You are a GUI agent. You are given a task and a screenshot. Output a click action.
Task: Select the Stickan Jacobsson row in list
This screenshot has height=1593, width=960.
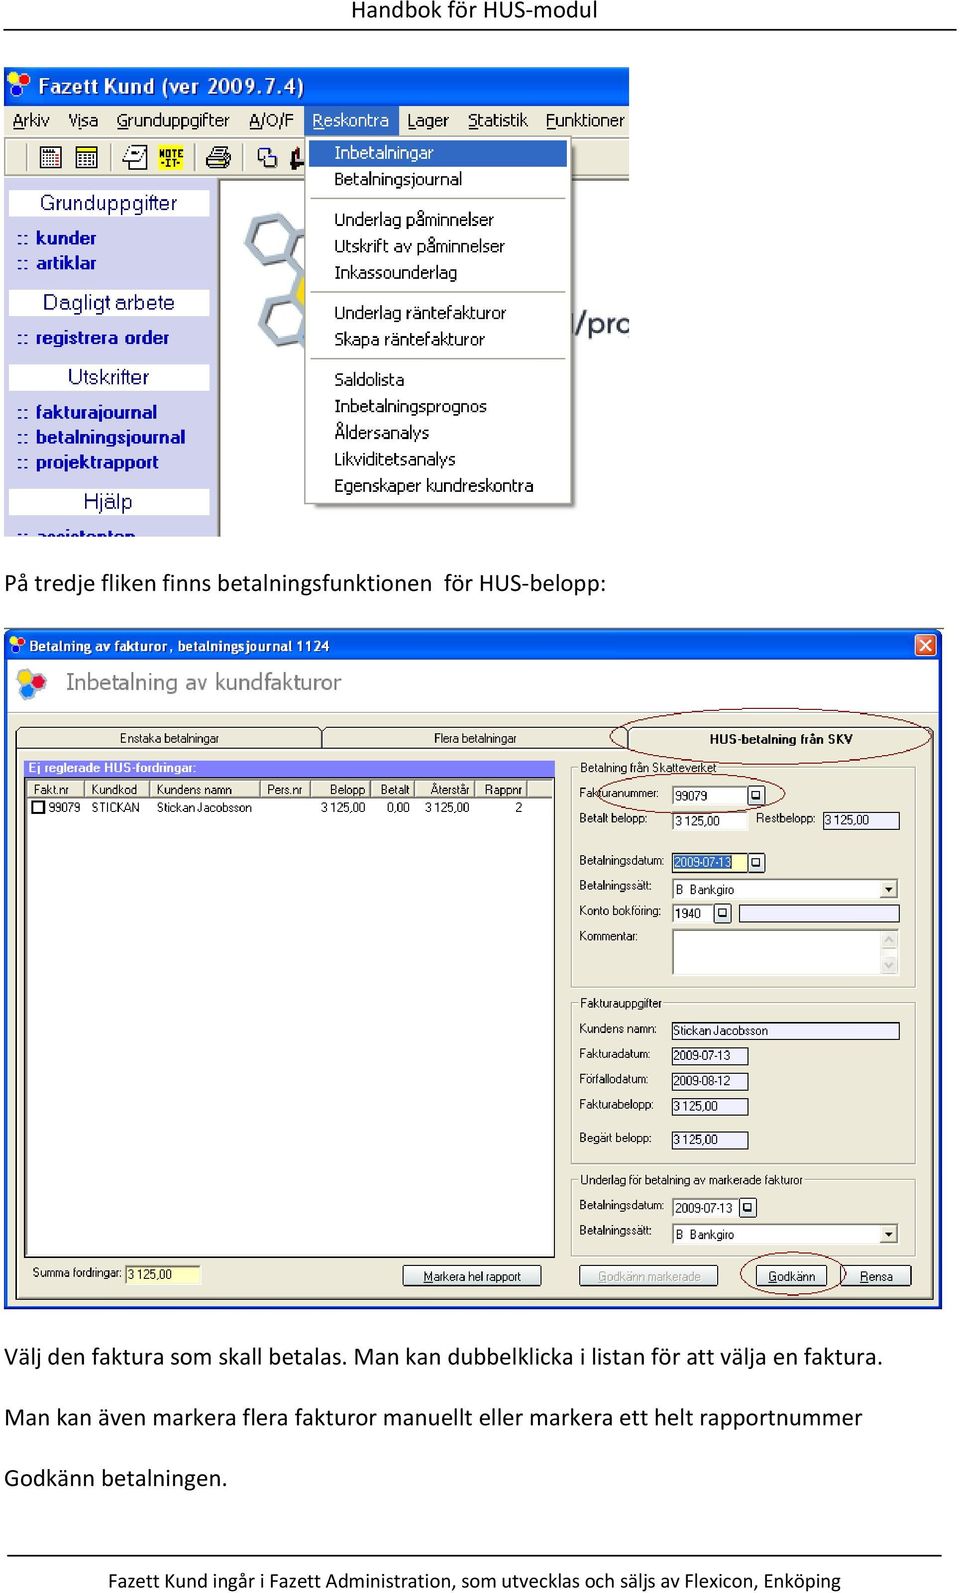click(289, 808)
